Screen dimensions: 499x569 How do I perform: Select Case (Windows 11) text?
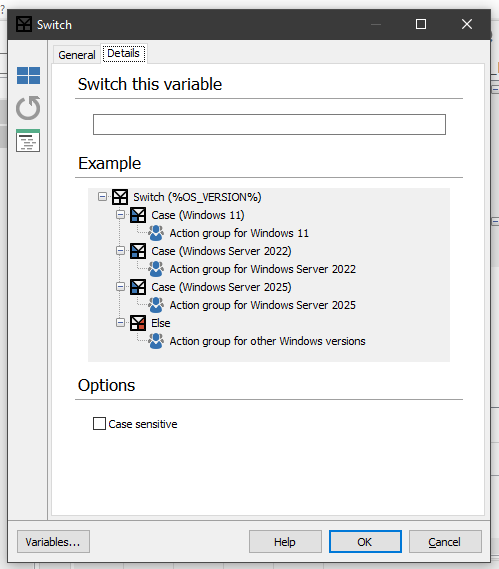pos(198,215)
